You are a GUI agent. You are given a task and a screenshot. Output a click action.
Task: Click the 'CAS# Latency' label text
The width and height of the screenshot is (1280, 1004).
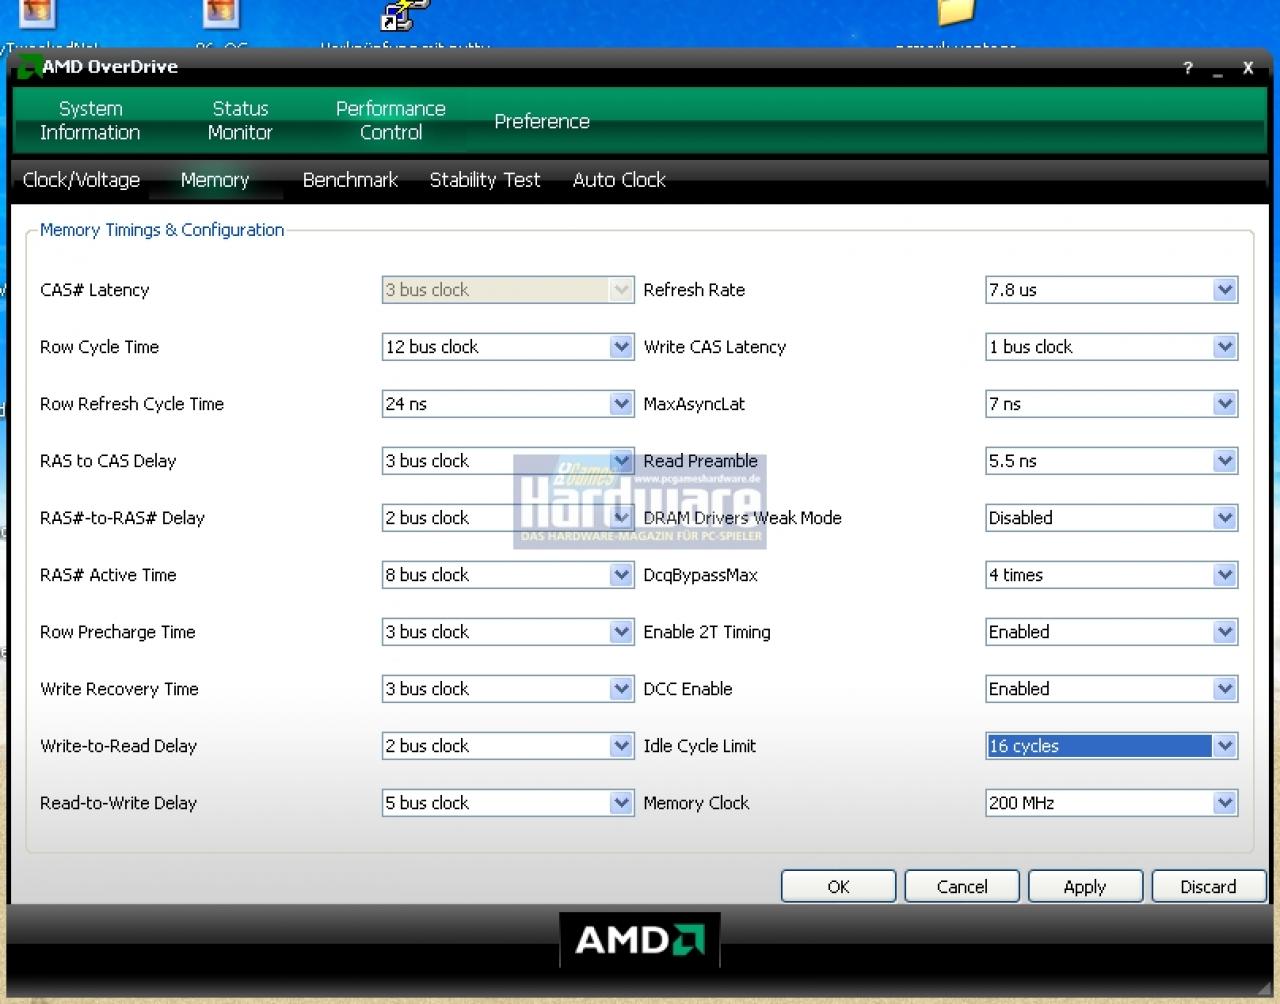(95, 290)
